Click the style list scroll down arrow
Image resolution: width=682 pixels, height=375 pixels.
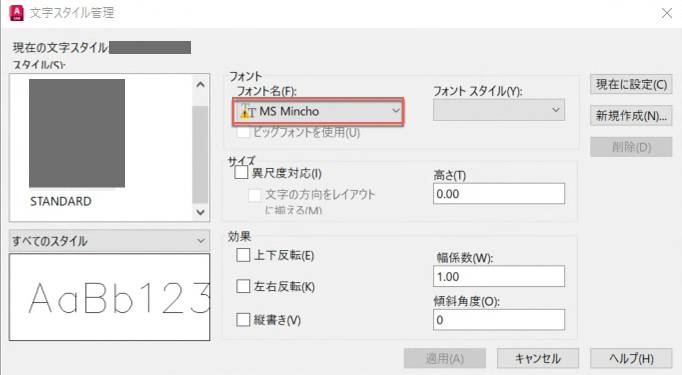point(200,212)
